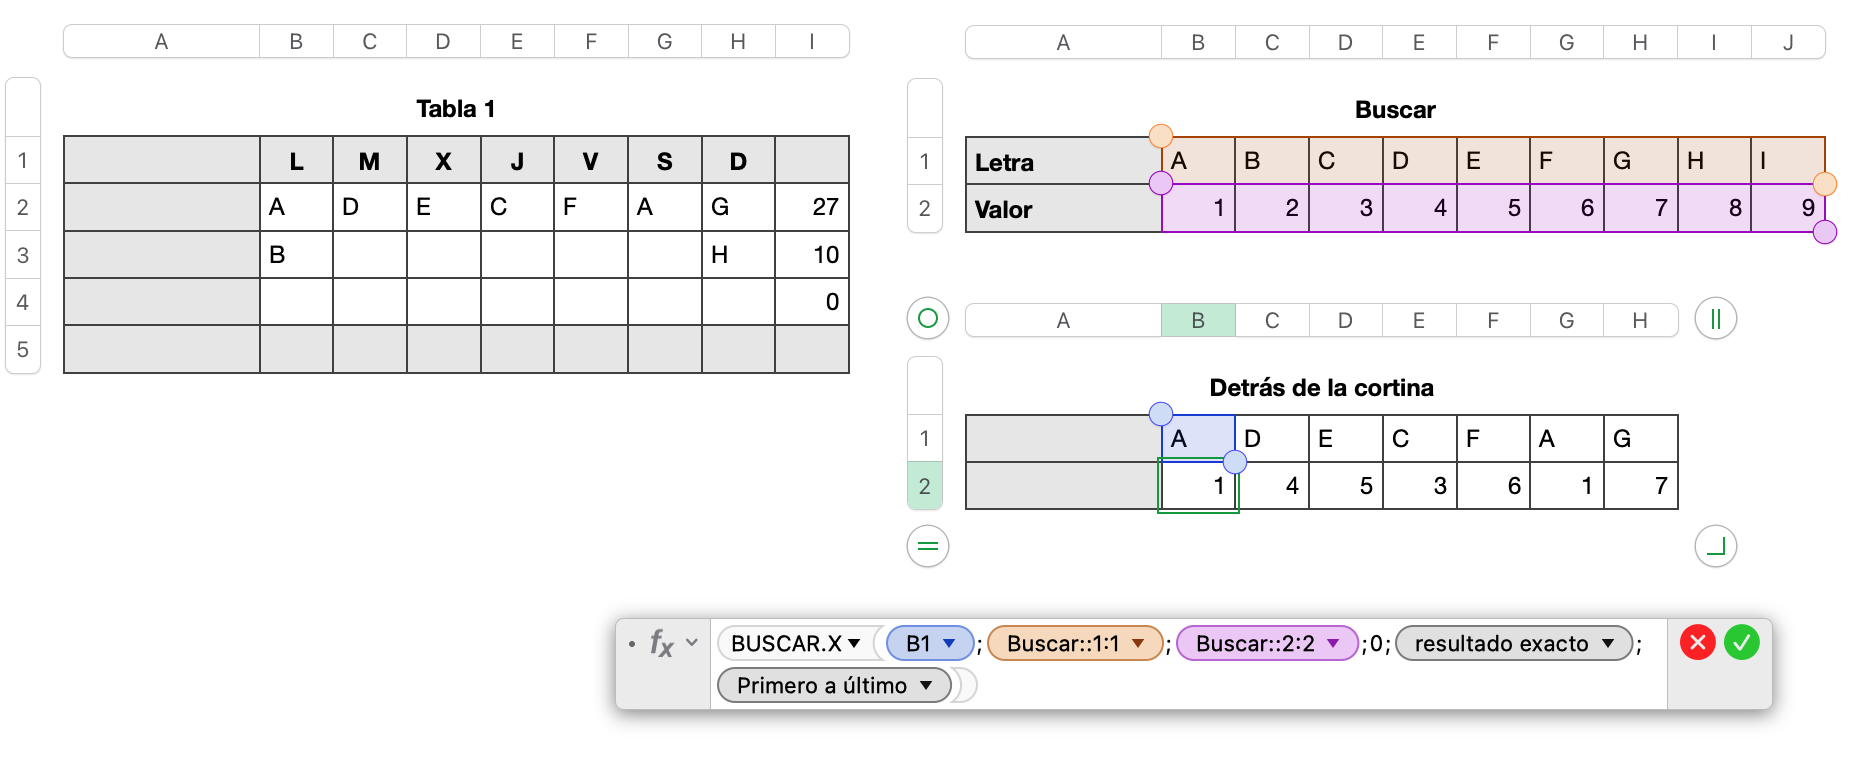The width and height of the screenshot is (1872, 764).
Task: Expand the 'resultado exacto' match type dropdown
Action: point(1608,643)
